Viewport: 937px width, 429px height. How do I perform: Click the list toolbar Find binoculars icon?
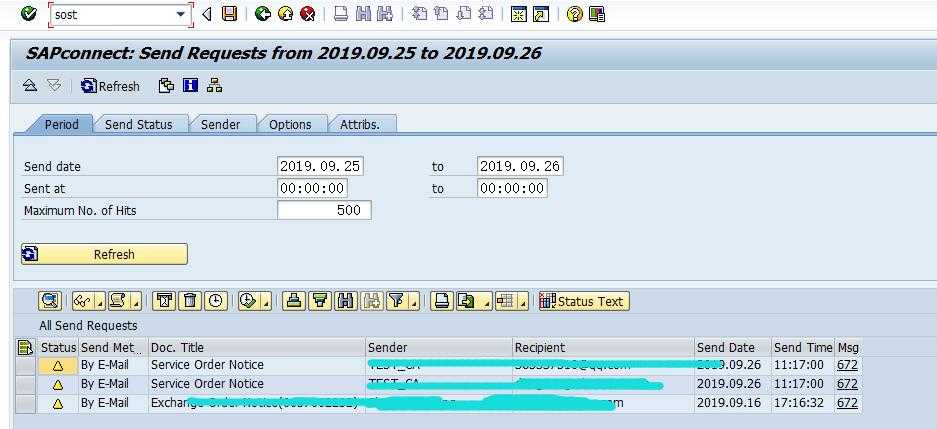[345, 301]
